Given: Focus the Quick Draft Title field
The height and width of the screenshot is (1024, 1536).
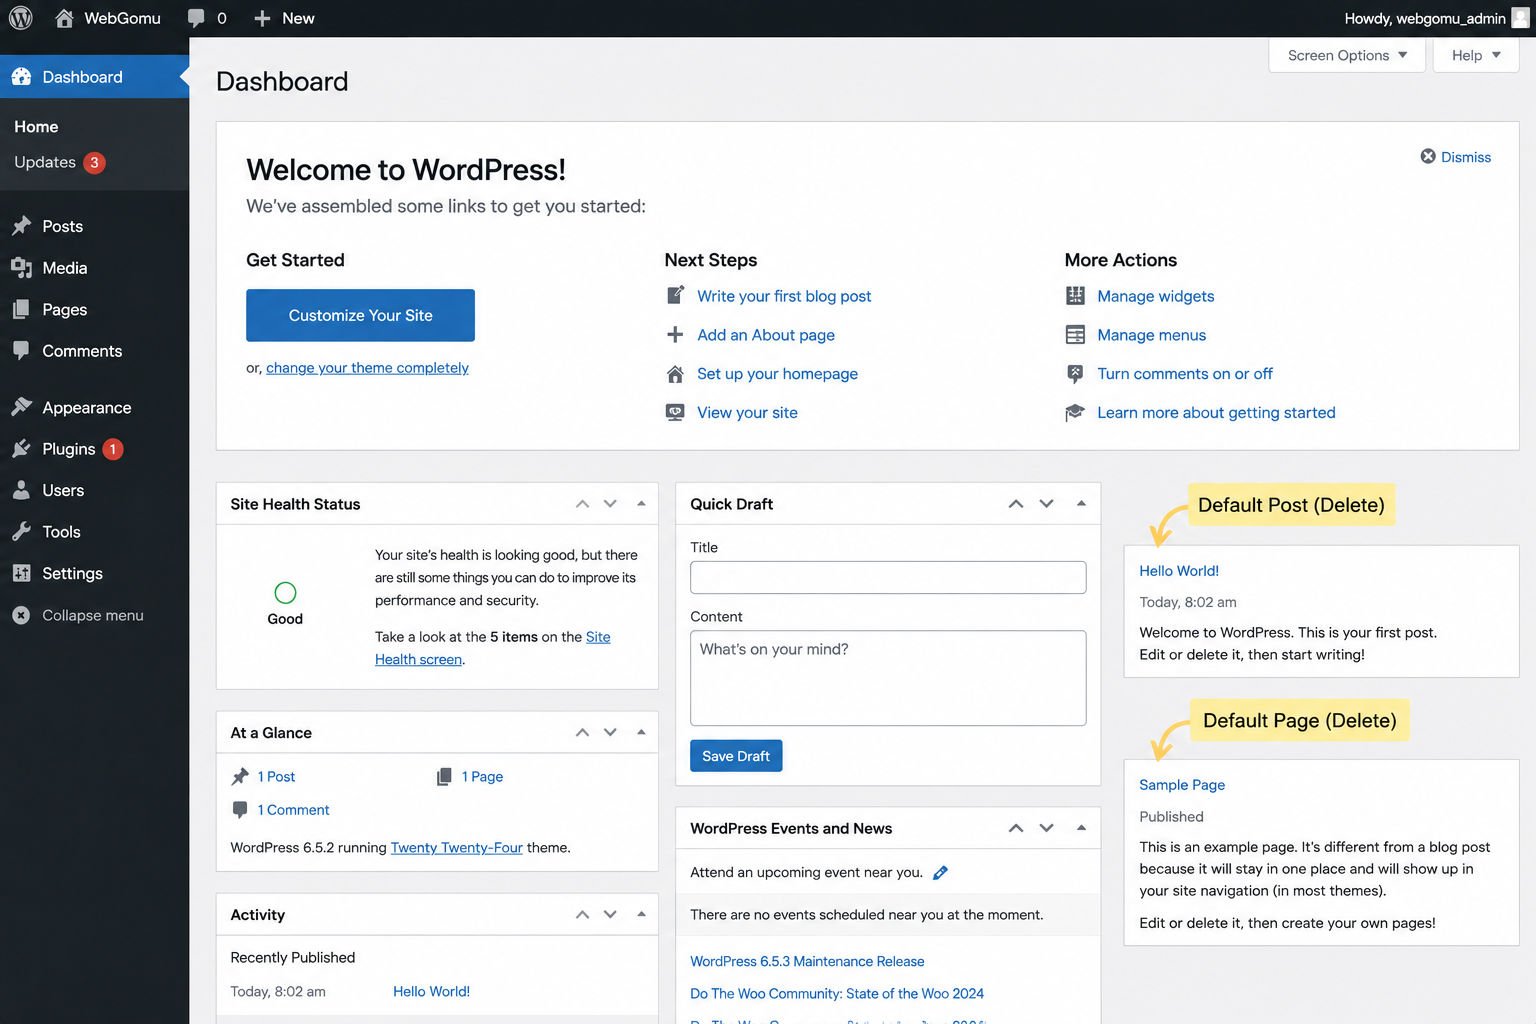Looking at the screenshot, I should click(888, 577).
